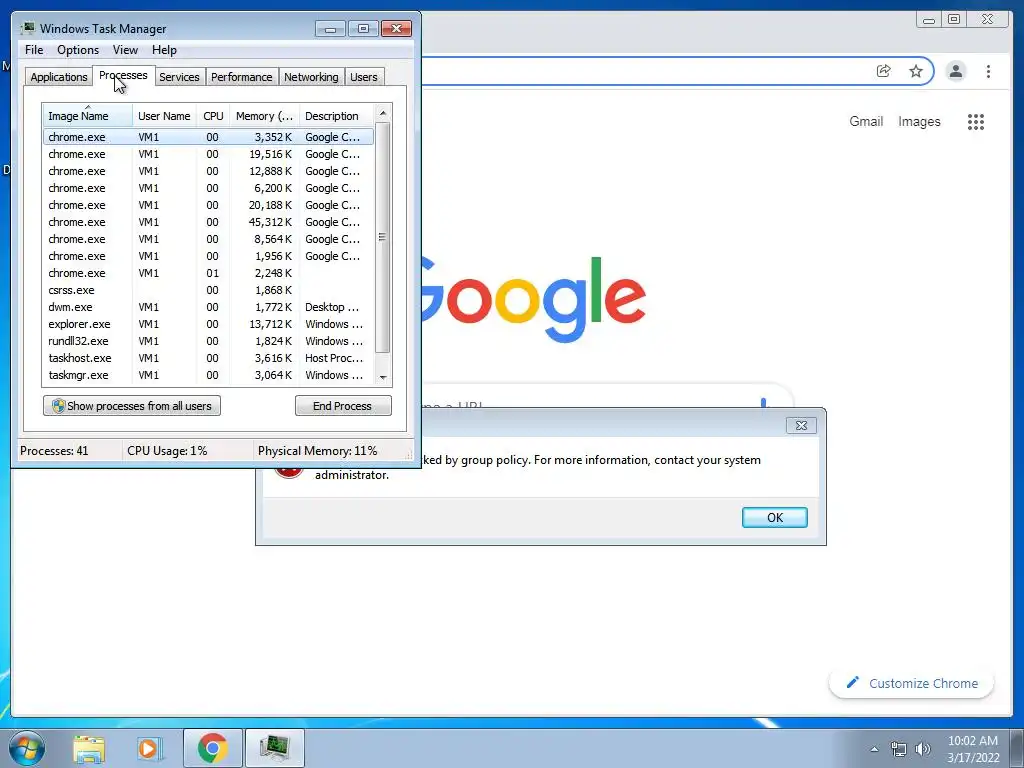Open network tray icon

pos(899,749)
